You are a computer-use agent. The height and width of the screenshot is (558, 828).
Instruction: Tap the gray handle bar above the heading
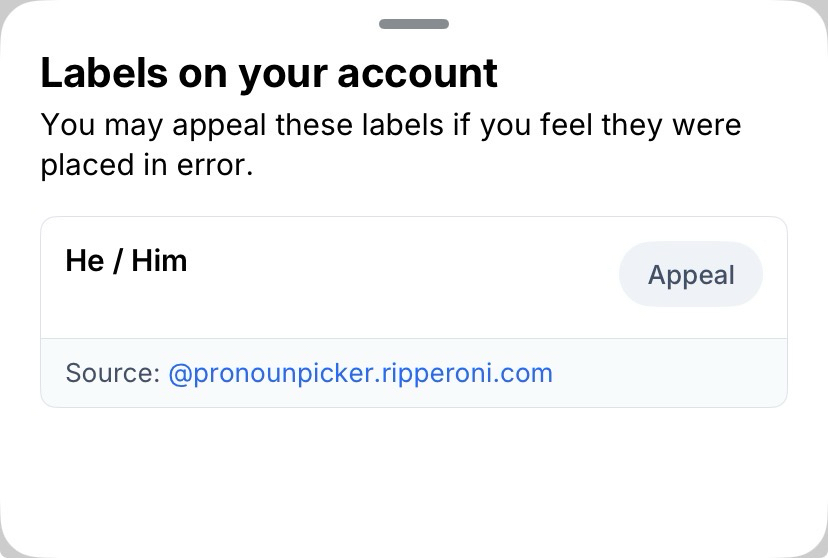pos(414,23)
